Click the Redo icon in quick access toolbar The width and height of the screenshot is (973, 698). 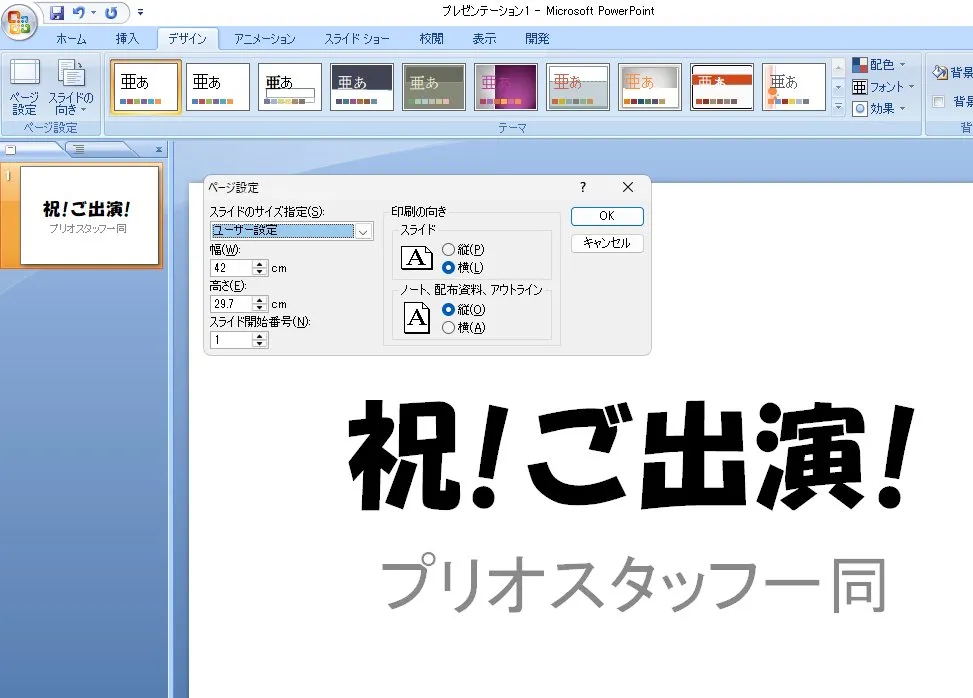click(110, 13)
